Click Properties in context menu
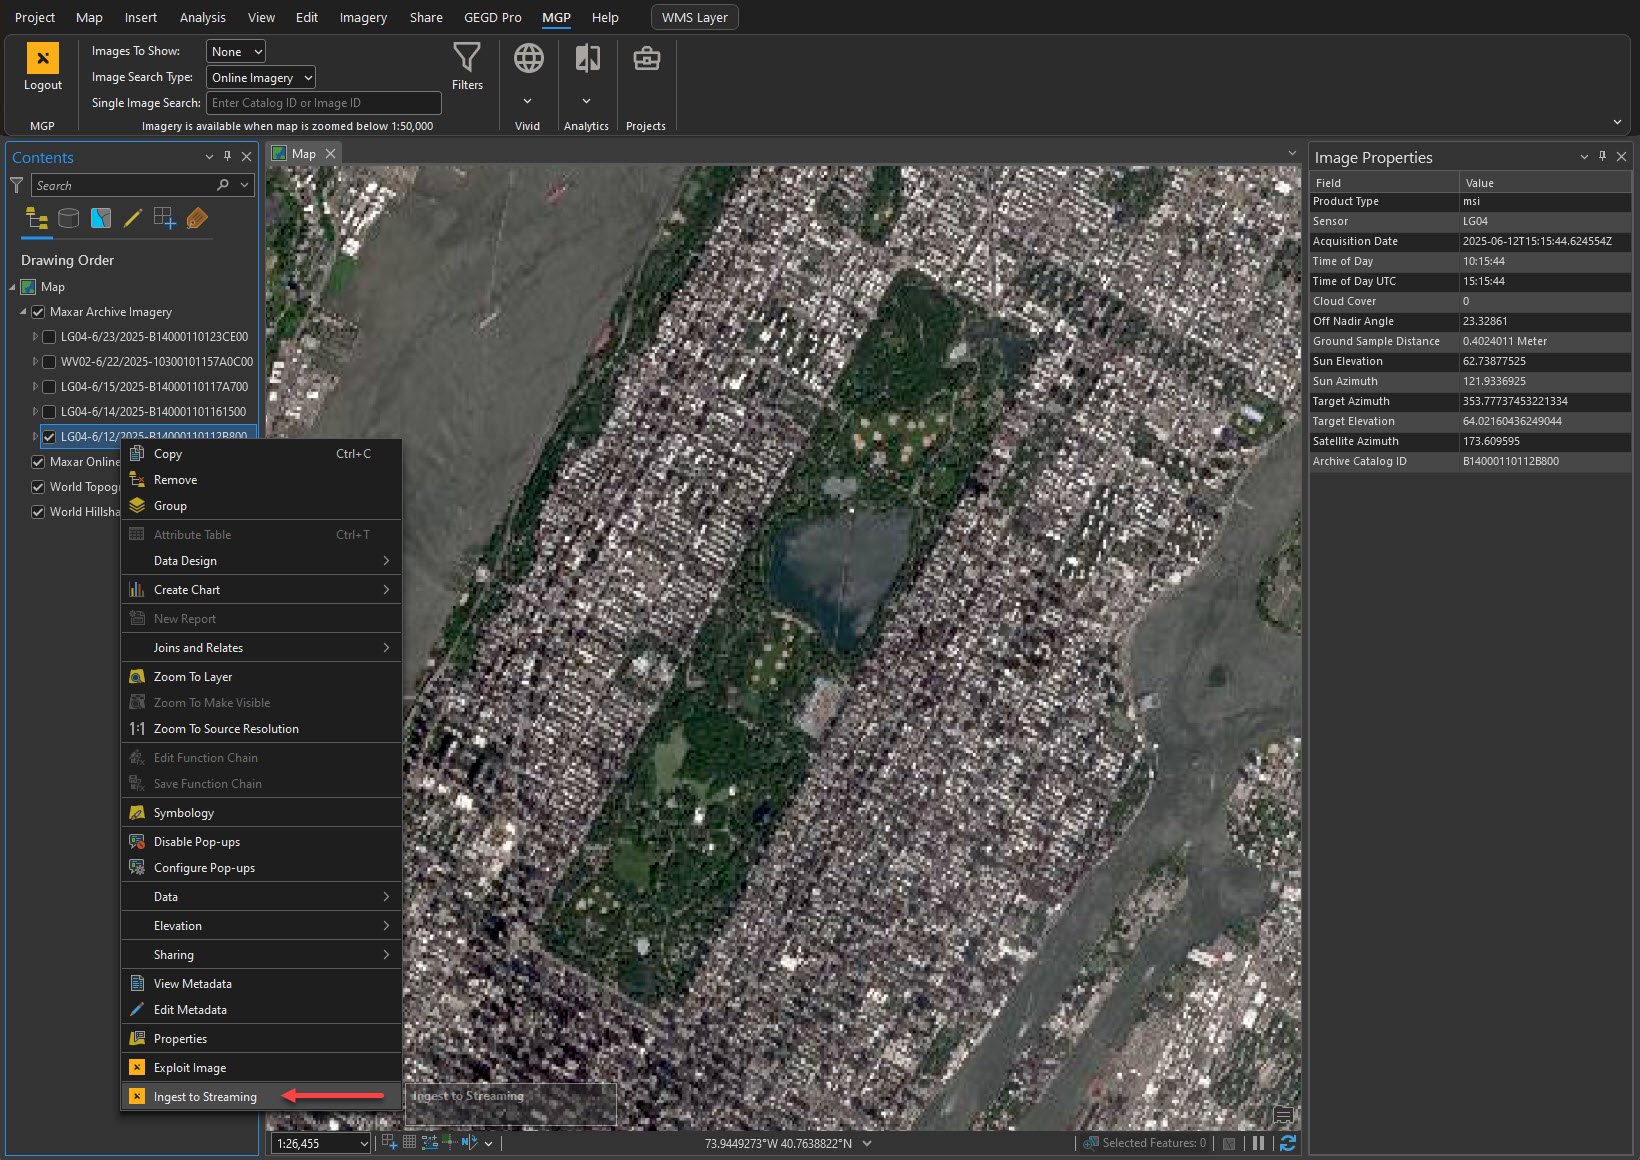 (261, 1039)
